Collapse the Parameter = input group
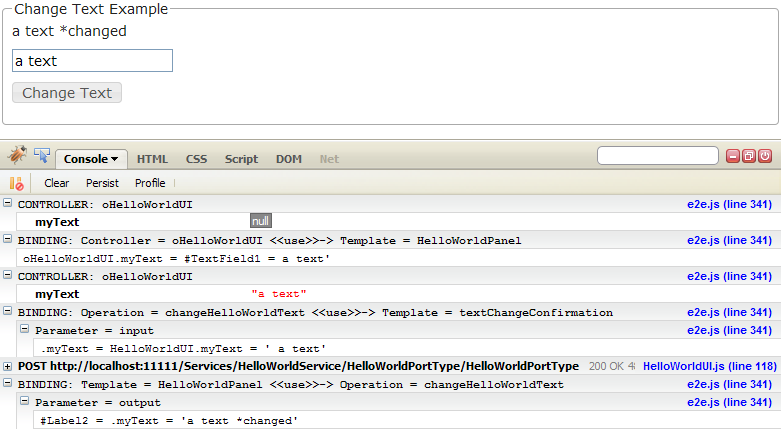Screen dimensions: 781x444 pos(26,330)
